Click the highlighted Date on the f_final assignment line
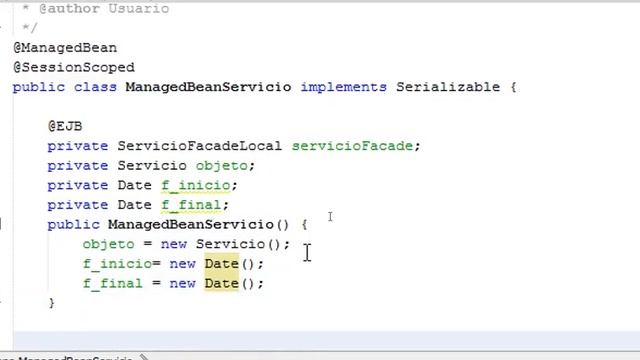Image resolution: width=640 pixels, height=360 pixels. point(221,283)
